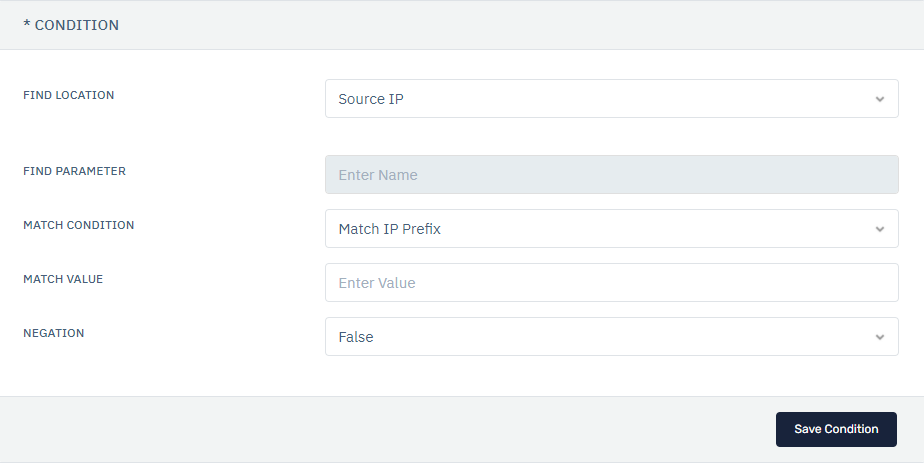924x464 pixels.
Task: Click the 'Enter Name' placeholder text
Action: 378,175
